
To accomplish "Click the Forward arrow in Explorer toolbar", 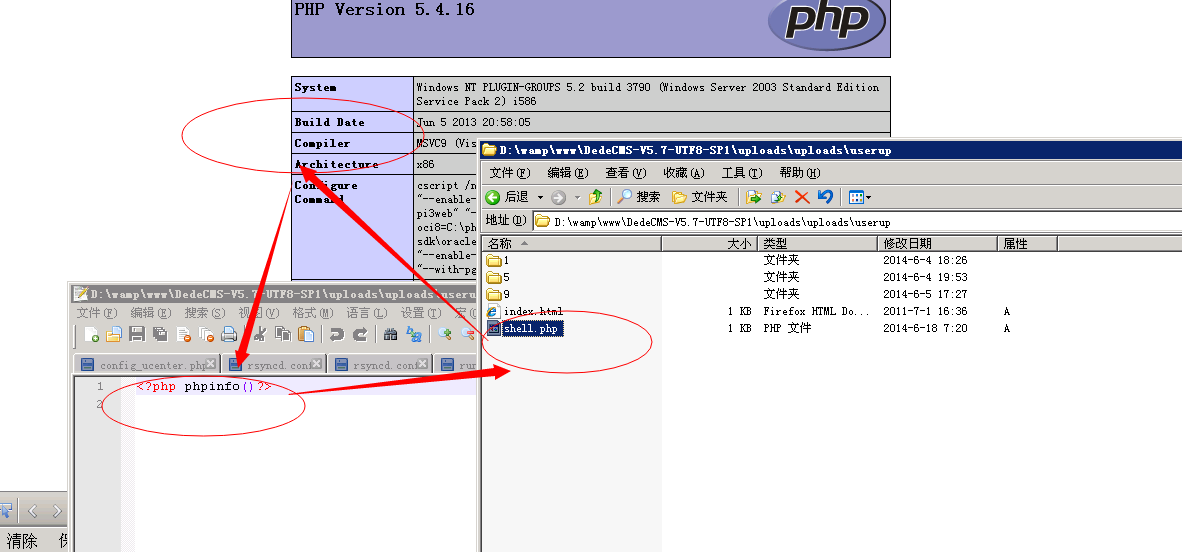I will (x=558, y=198).
